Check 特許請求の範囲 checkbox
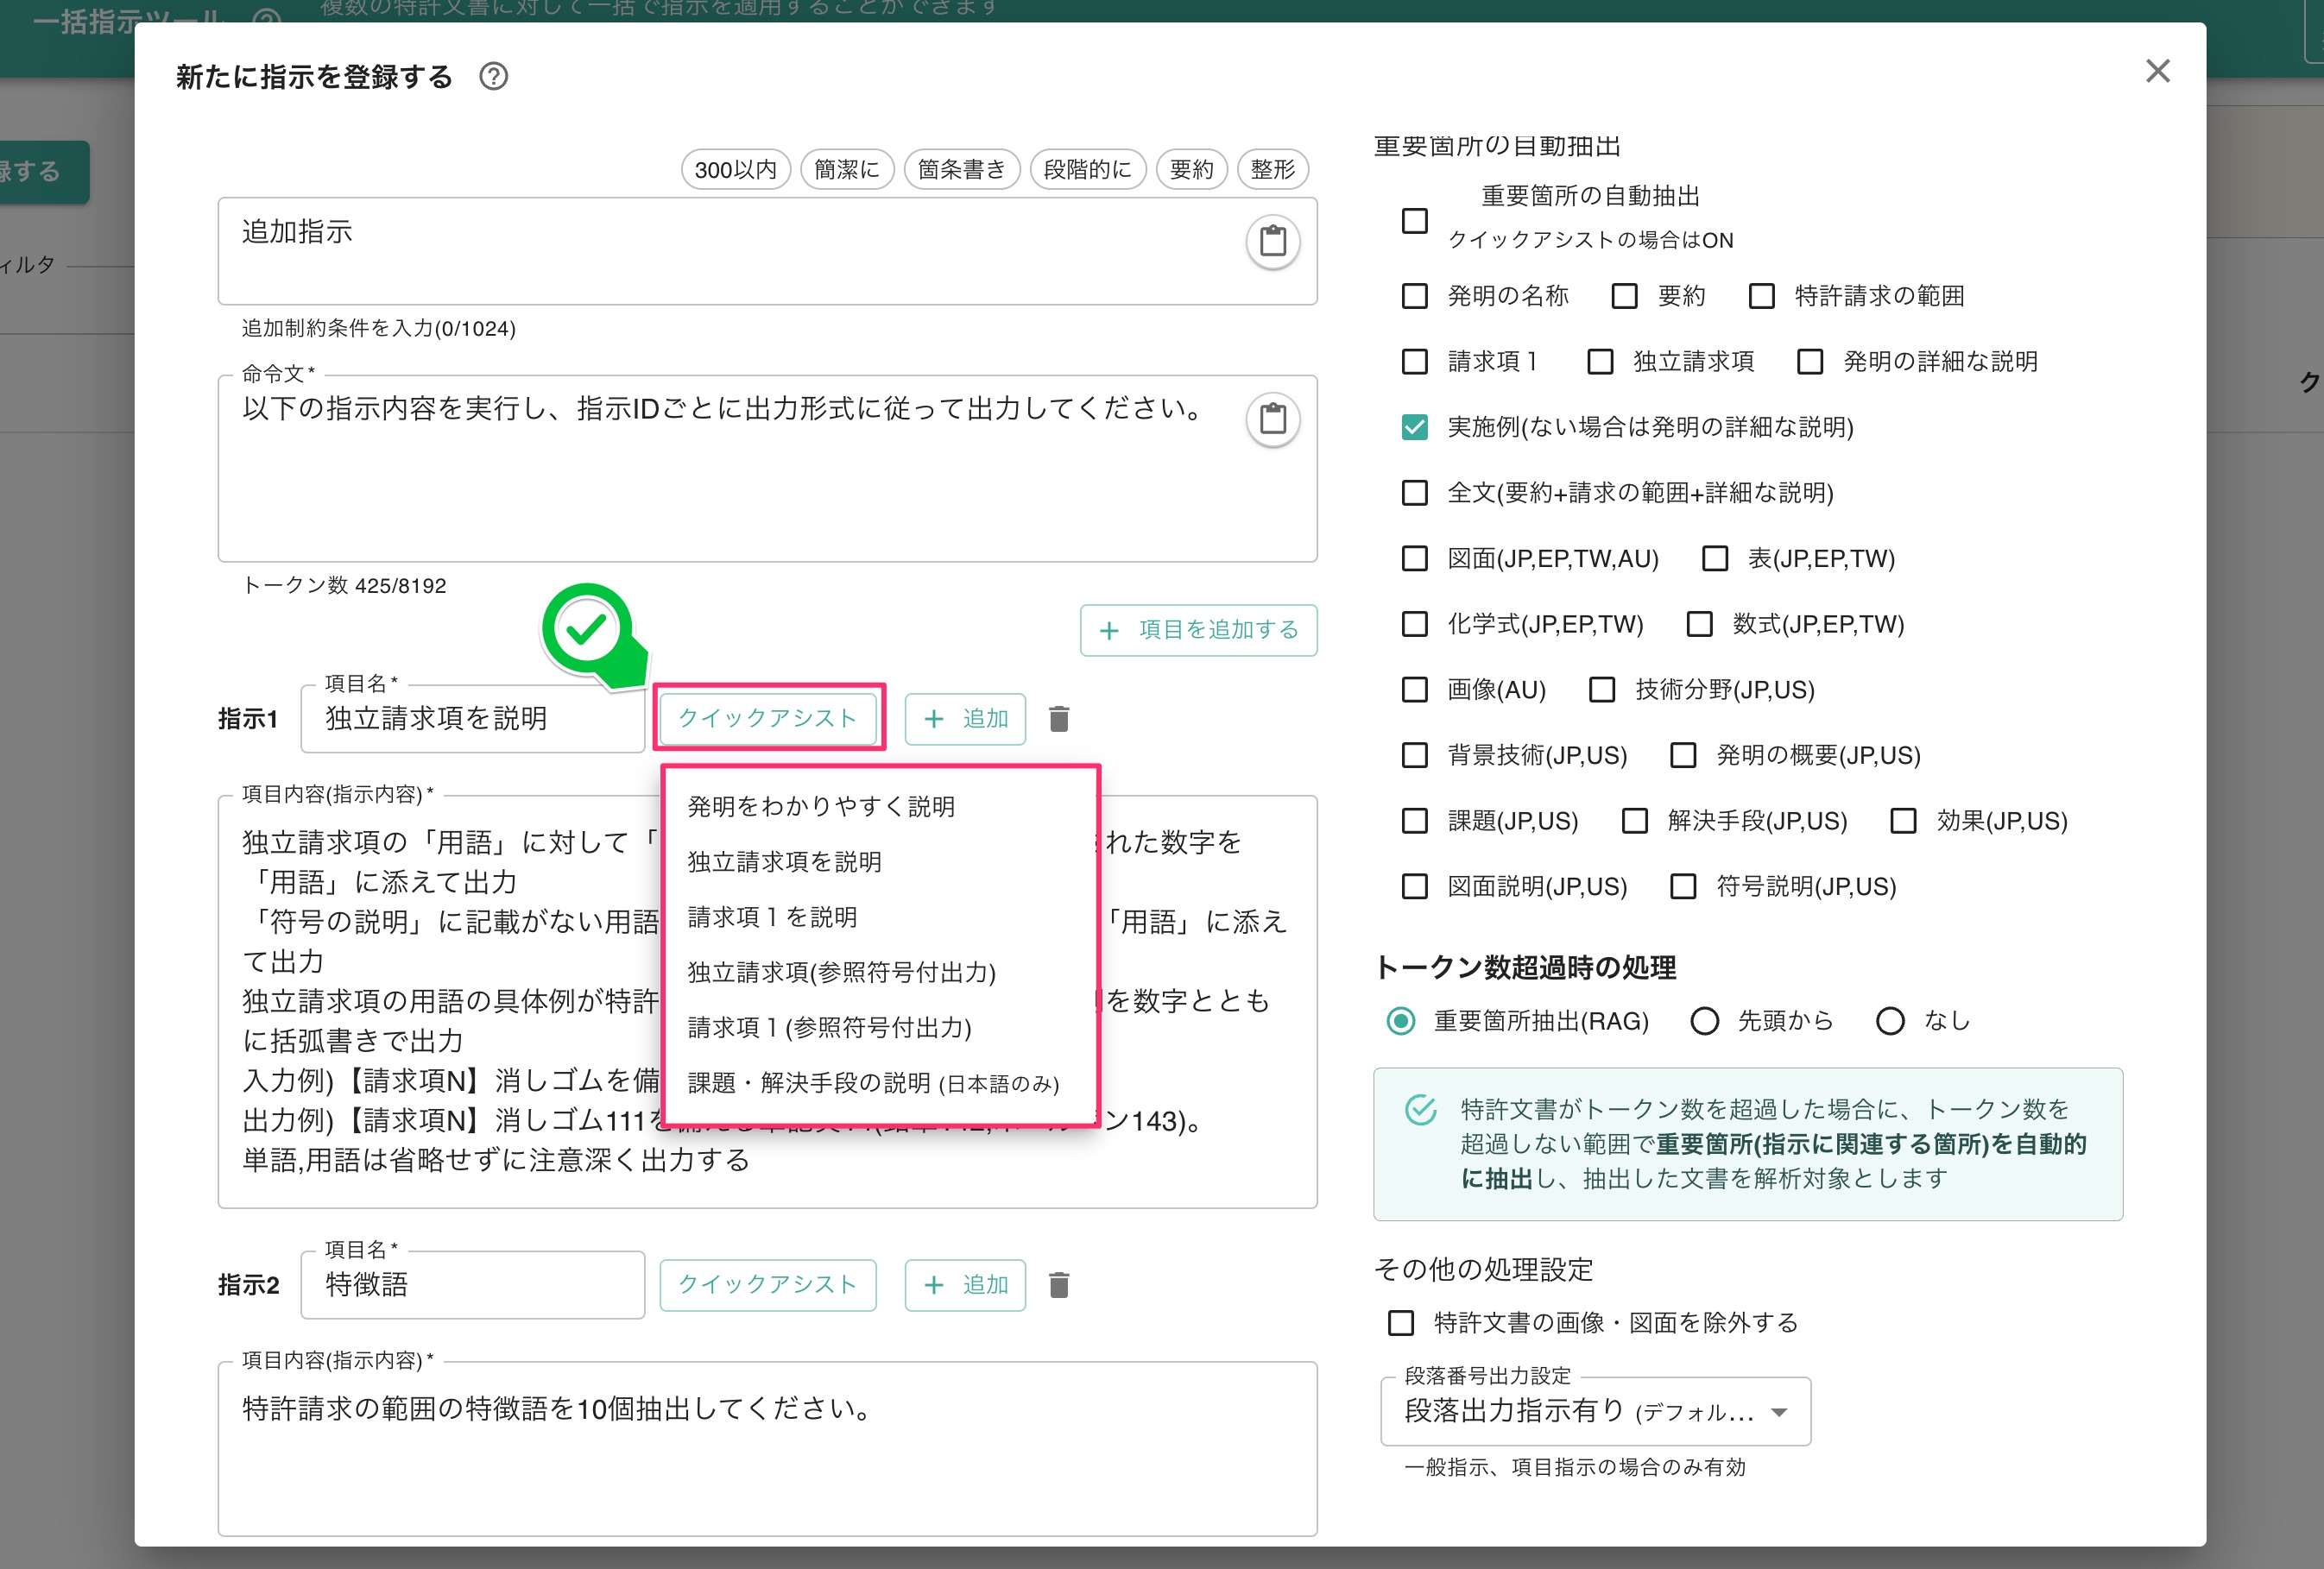Screen dimensions: 2324x1569 tap(1761, 296)
